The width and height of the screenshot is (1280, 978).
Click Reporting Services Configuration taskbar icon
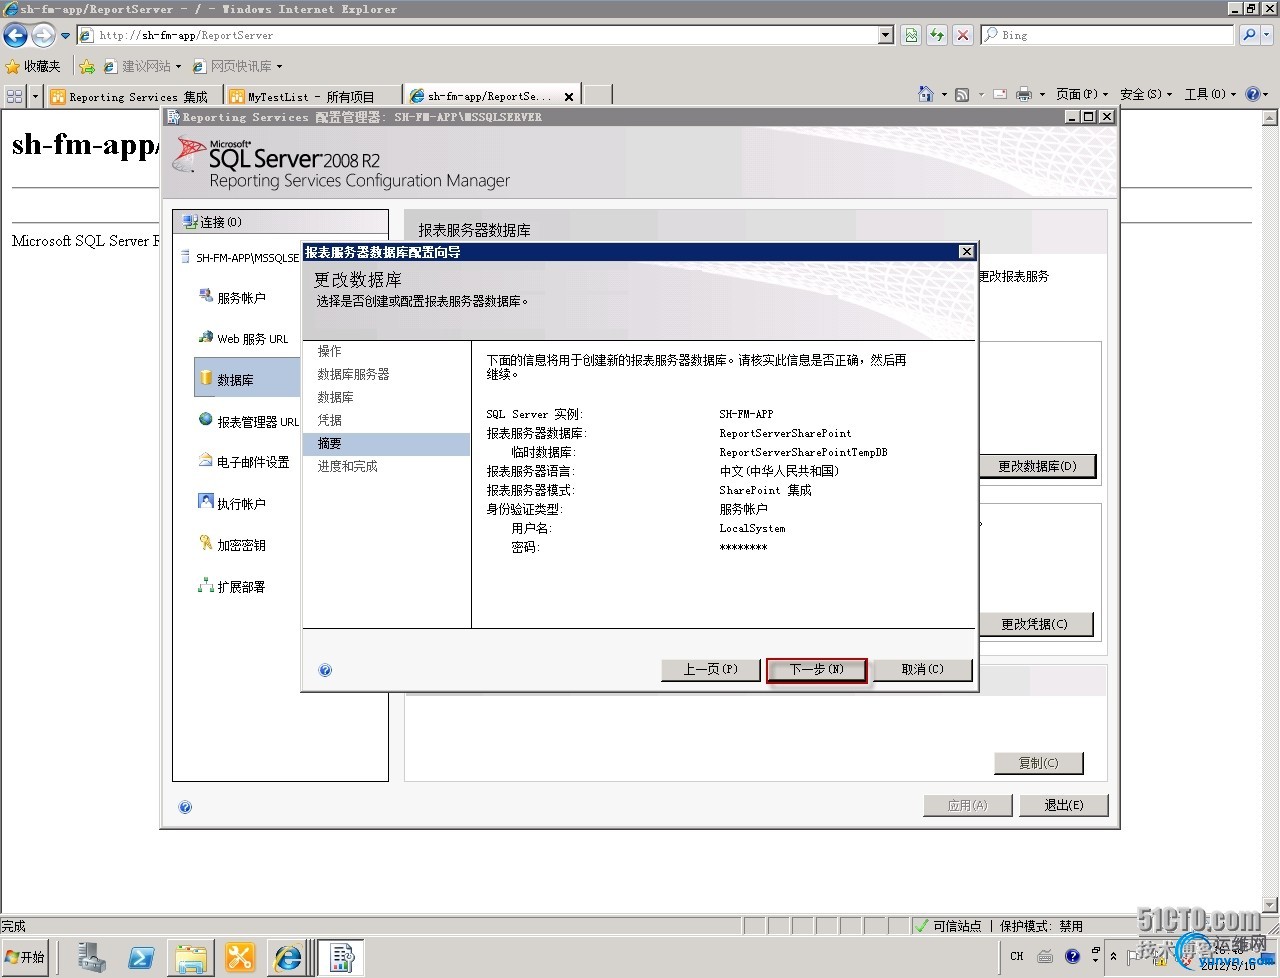[x=341, y=958]
